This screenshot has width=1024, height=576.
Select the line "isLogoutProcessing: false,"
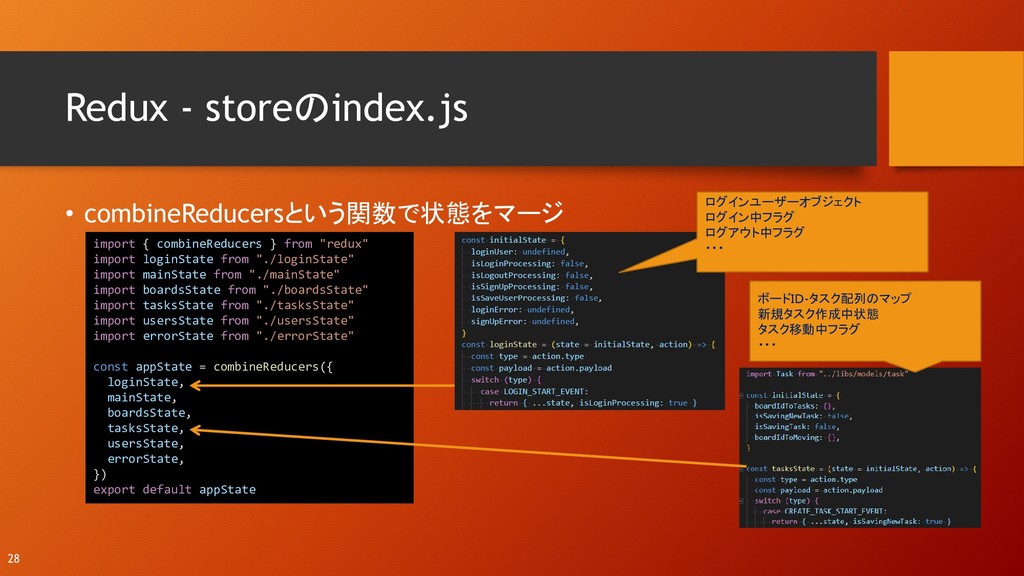(x=532, y=275)
